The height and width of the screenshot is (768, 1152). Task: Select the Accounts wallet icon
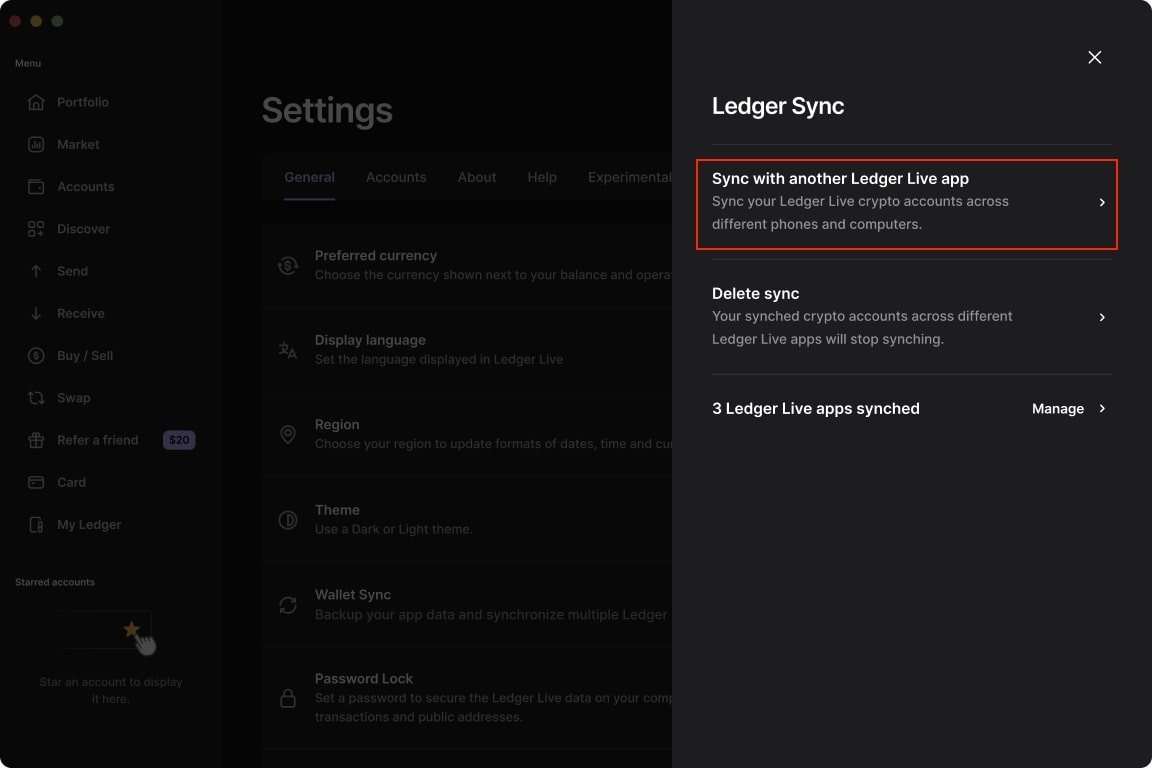[x=36, y=187]
